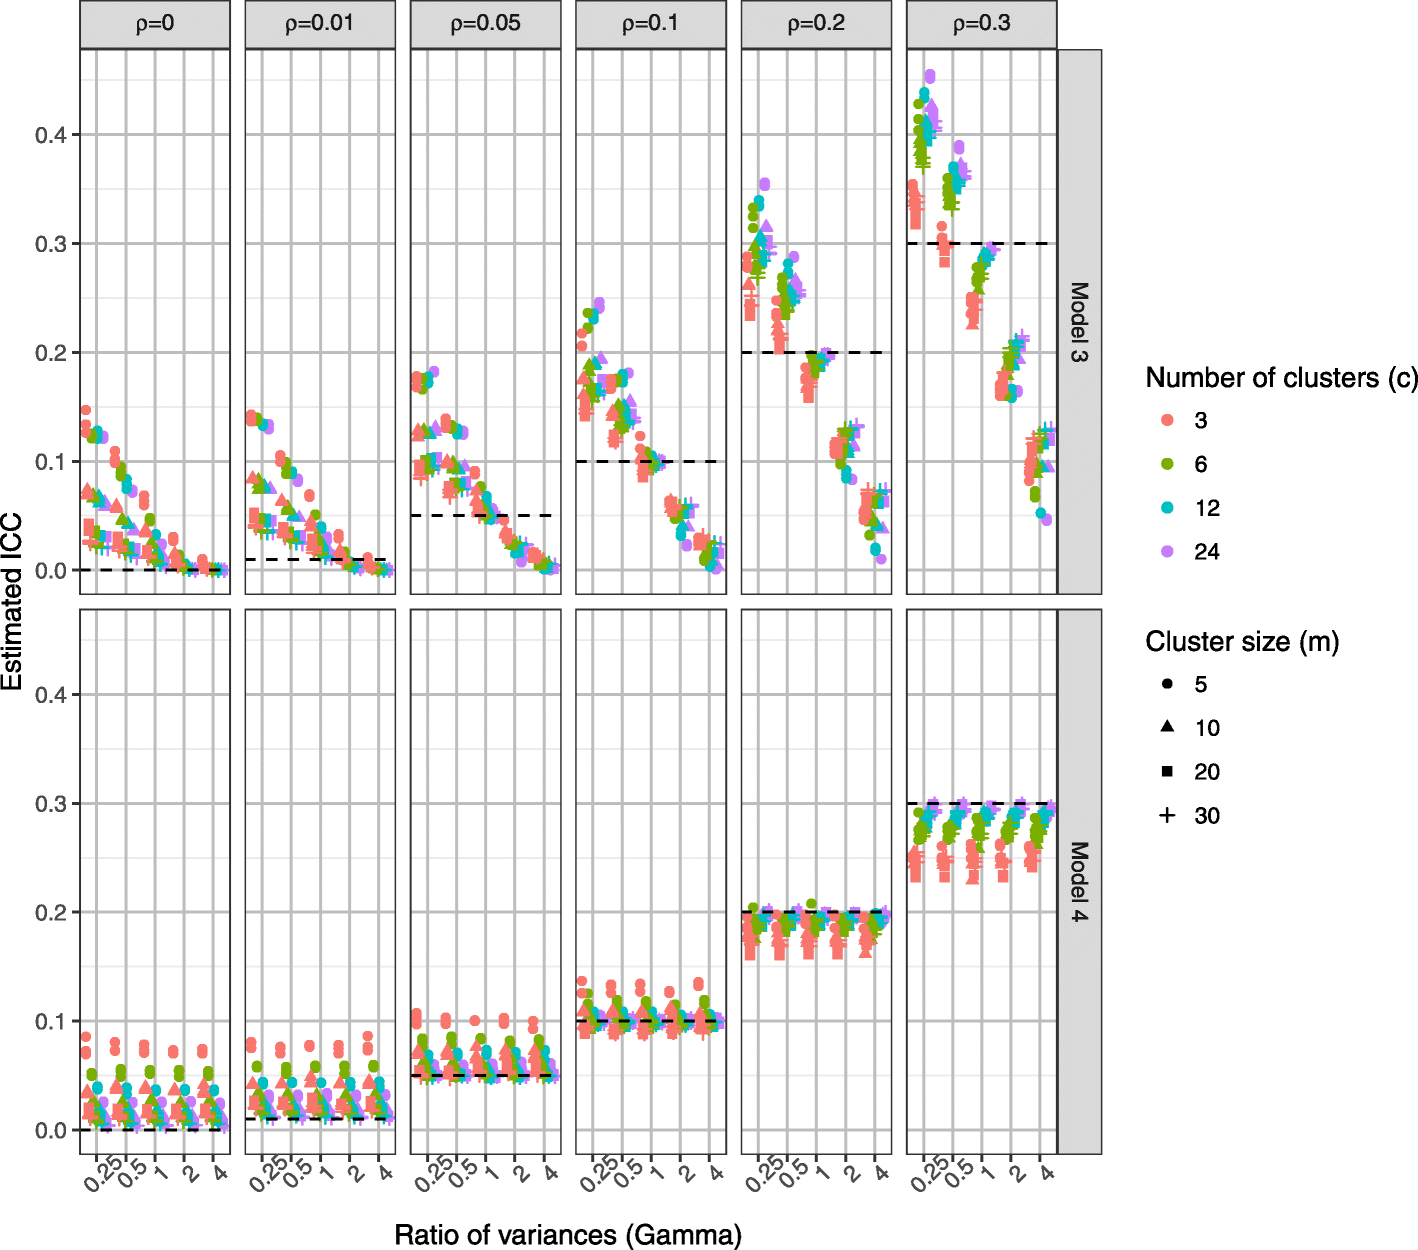Click the teal legend dot for 12 clusters

(1167, 508)
